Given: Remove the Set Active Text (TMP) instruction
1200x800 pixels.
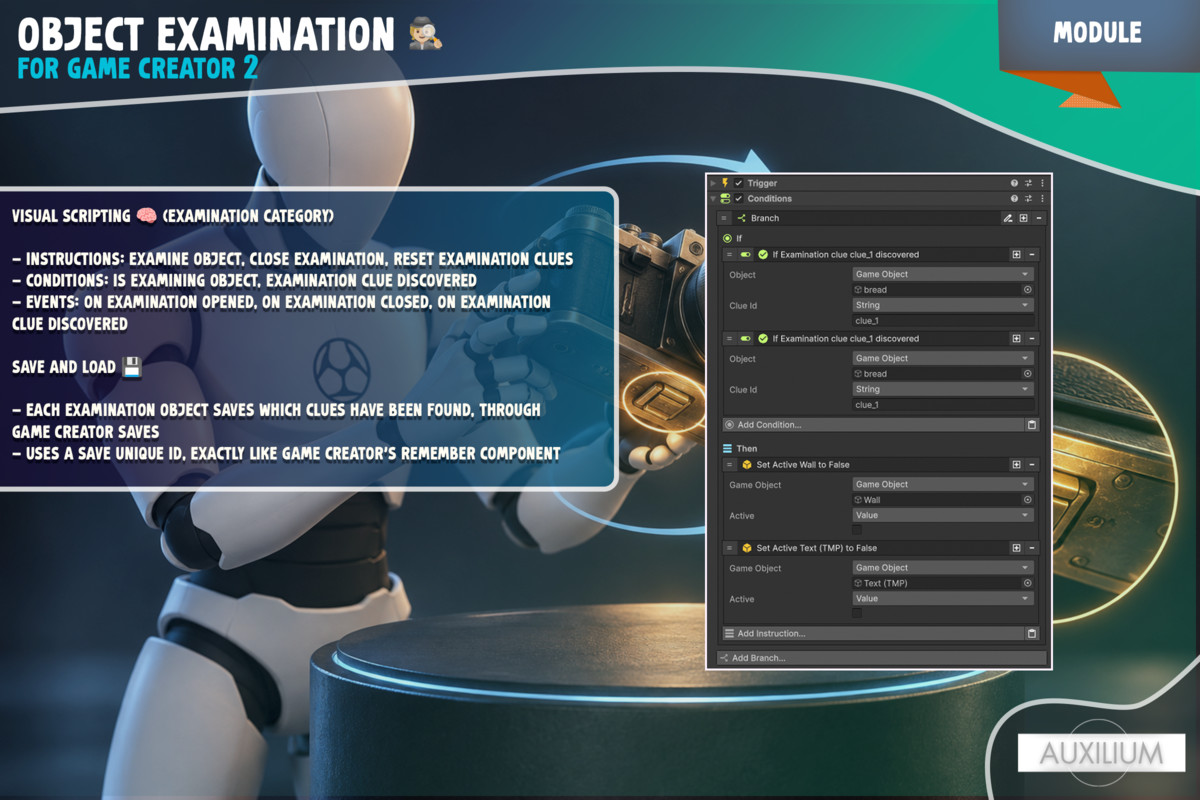Looking at the screenshot, I should 1032,548.
